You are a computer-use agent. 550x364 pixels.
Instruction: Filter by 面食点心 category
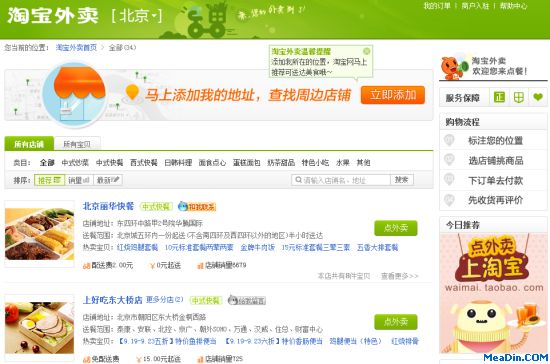(x=212, y=162)
